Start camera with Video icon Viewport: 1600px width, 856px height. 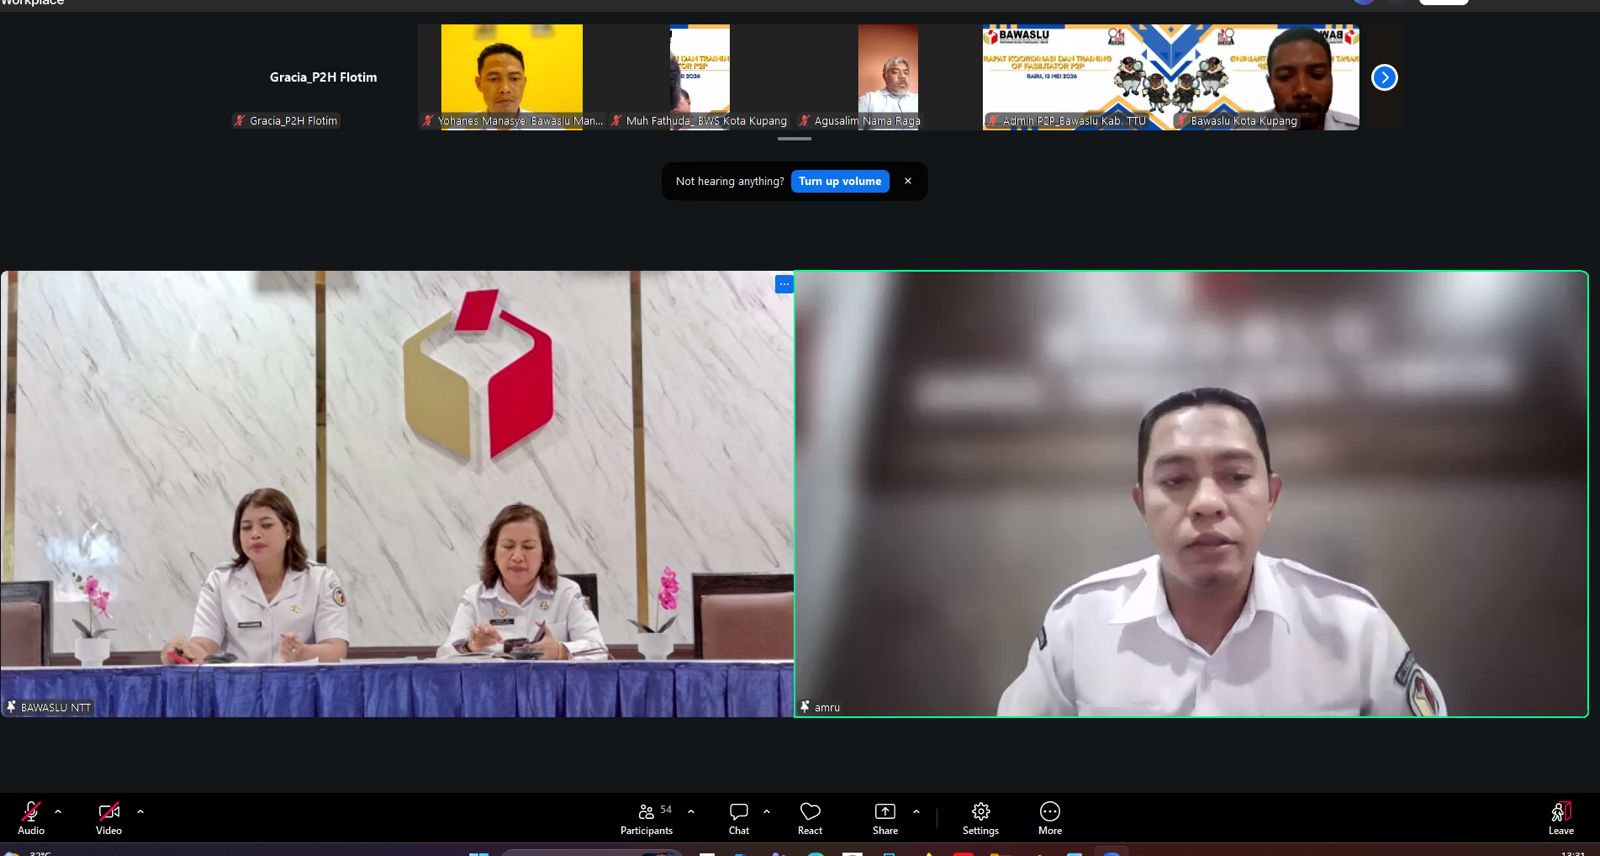point(109,817)
